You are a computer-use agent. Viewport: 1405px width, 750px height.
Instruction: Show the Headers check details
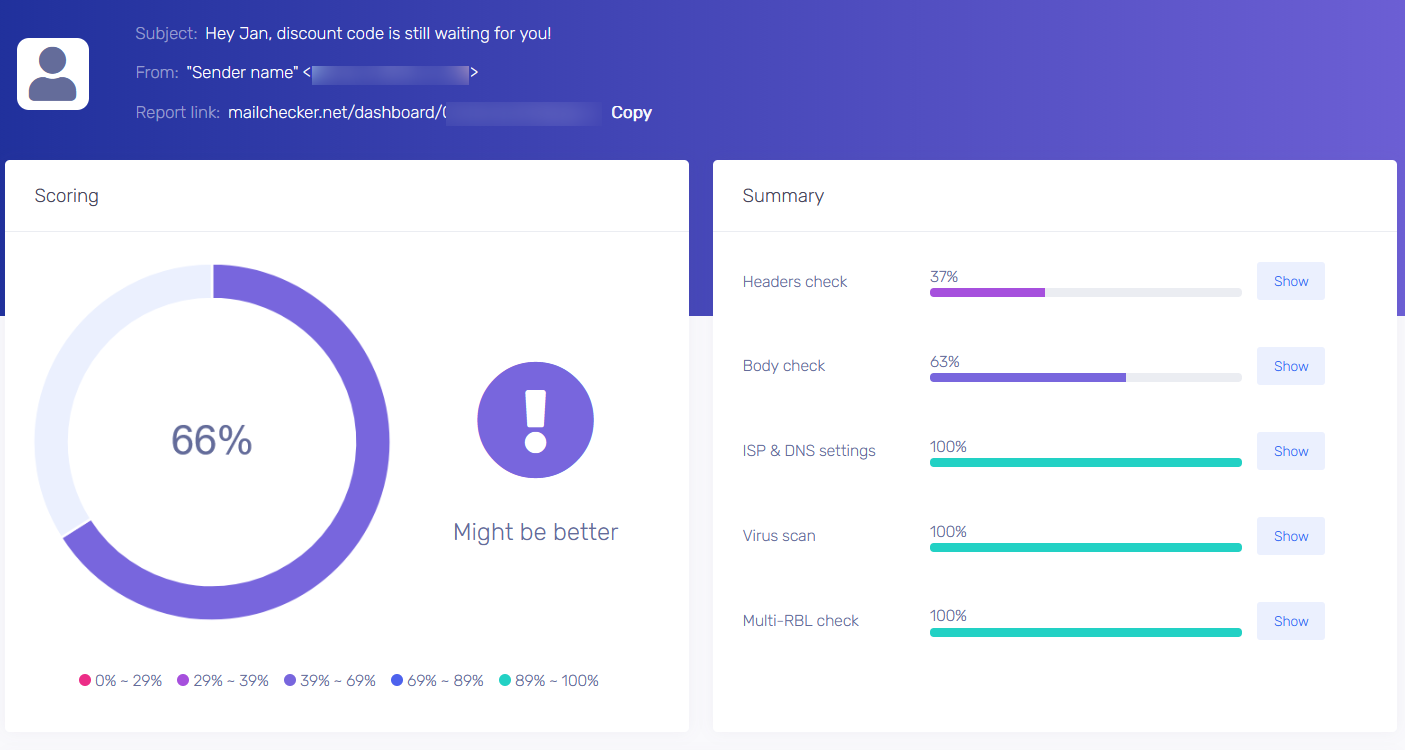[x=1290, y=281]
